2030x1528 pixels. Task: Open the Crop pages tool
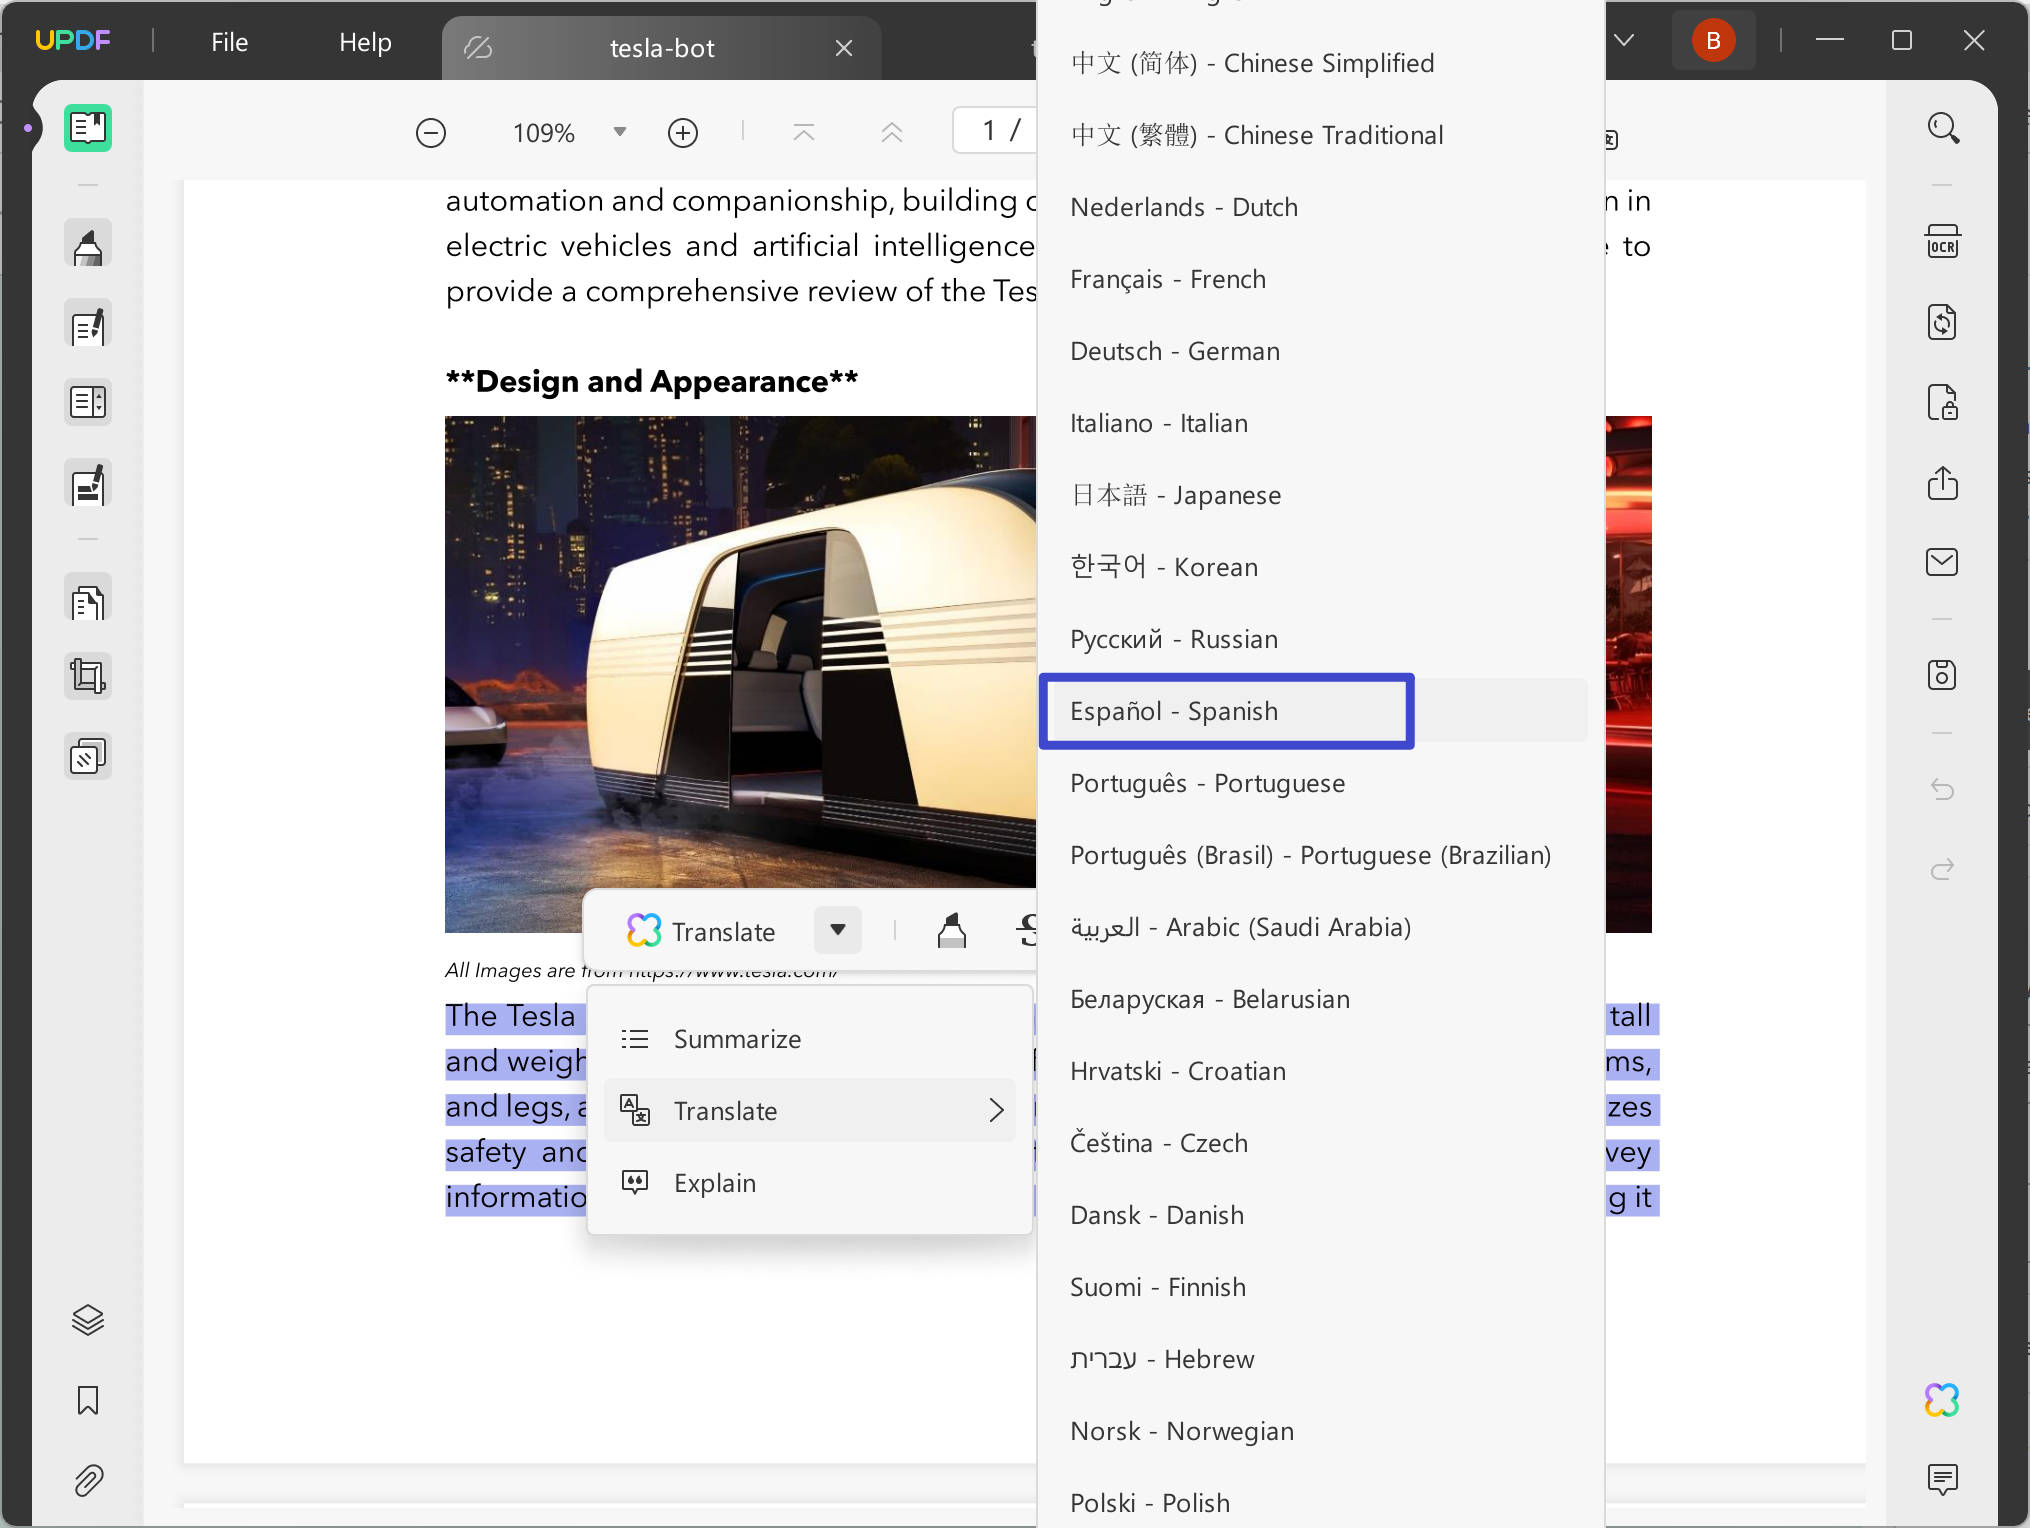coord(88,675)
